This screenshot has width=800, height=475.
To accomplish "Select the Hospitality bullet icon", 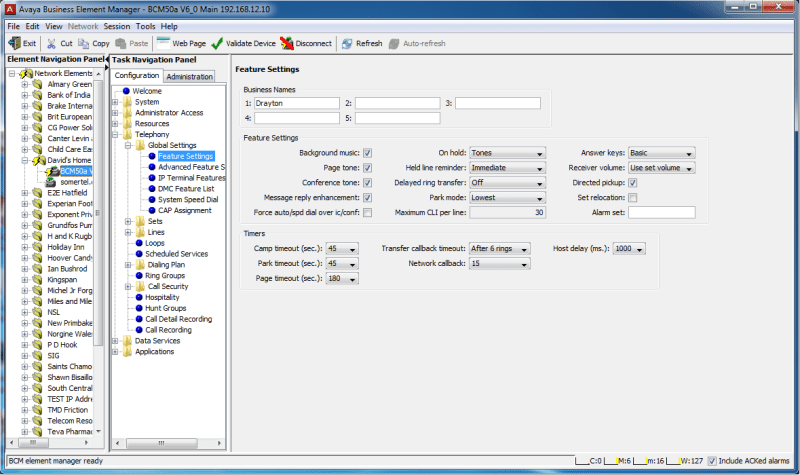I will tap(139, 297).
